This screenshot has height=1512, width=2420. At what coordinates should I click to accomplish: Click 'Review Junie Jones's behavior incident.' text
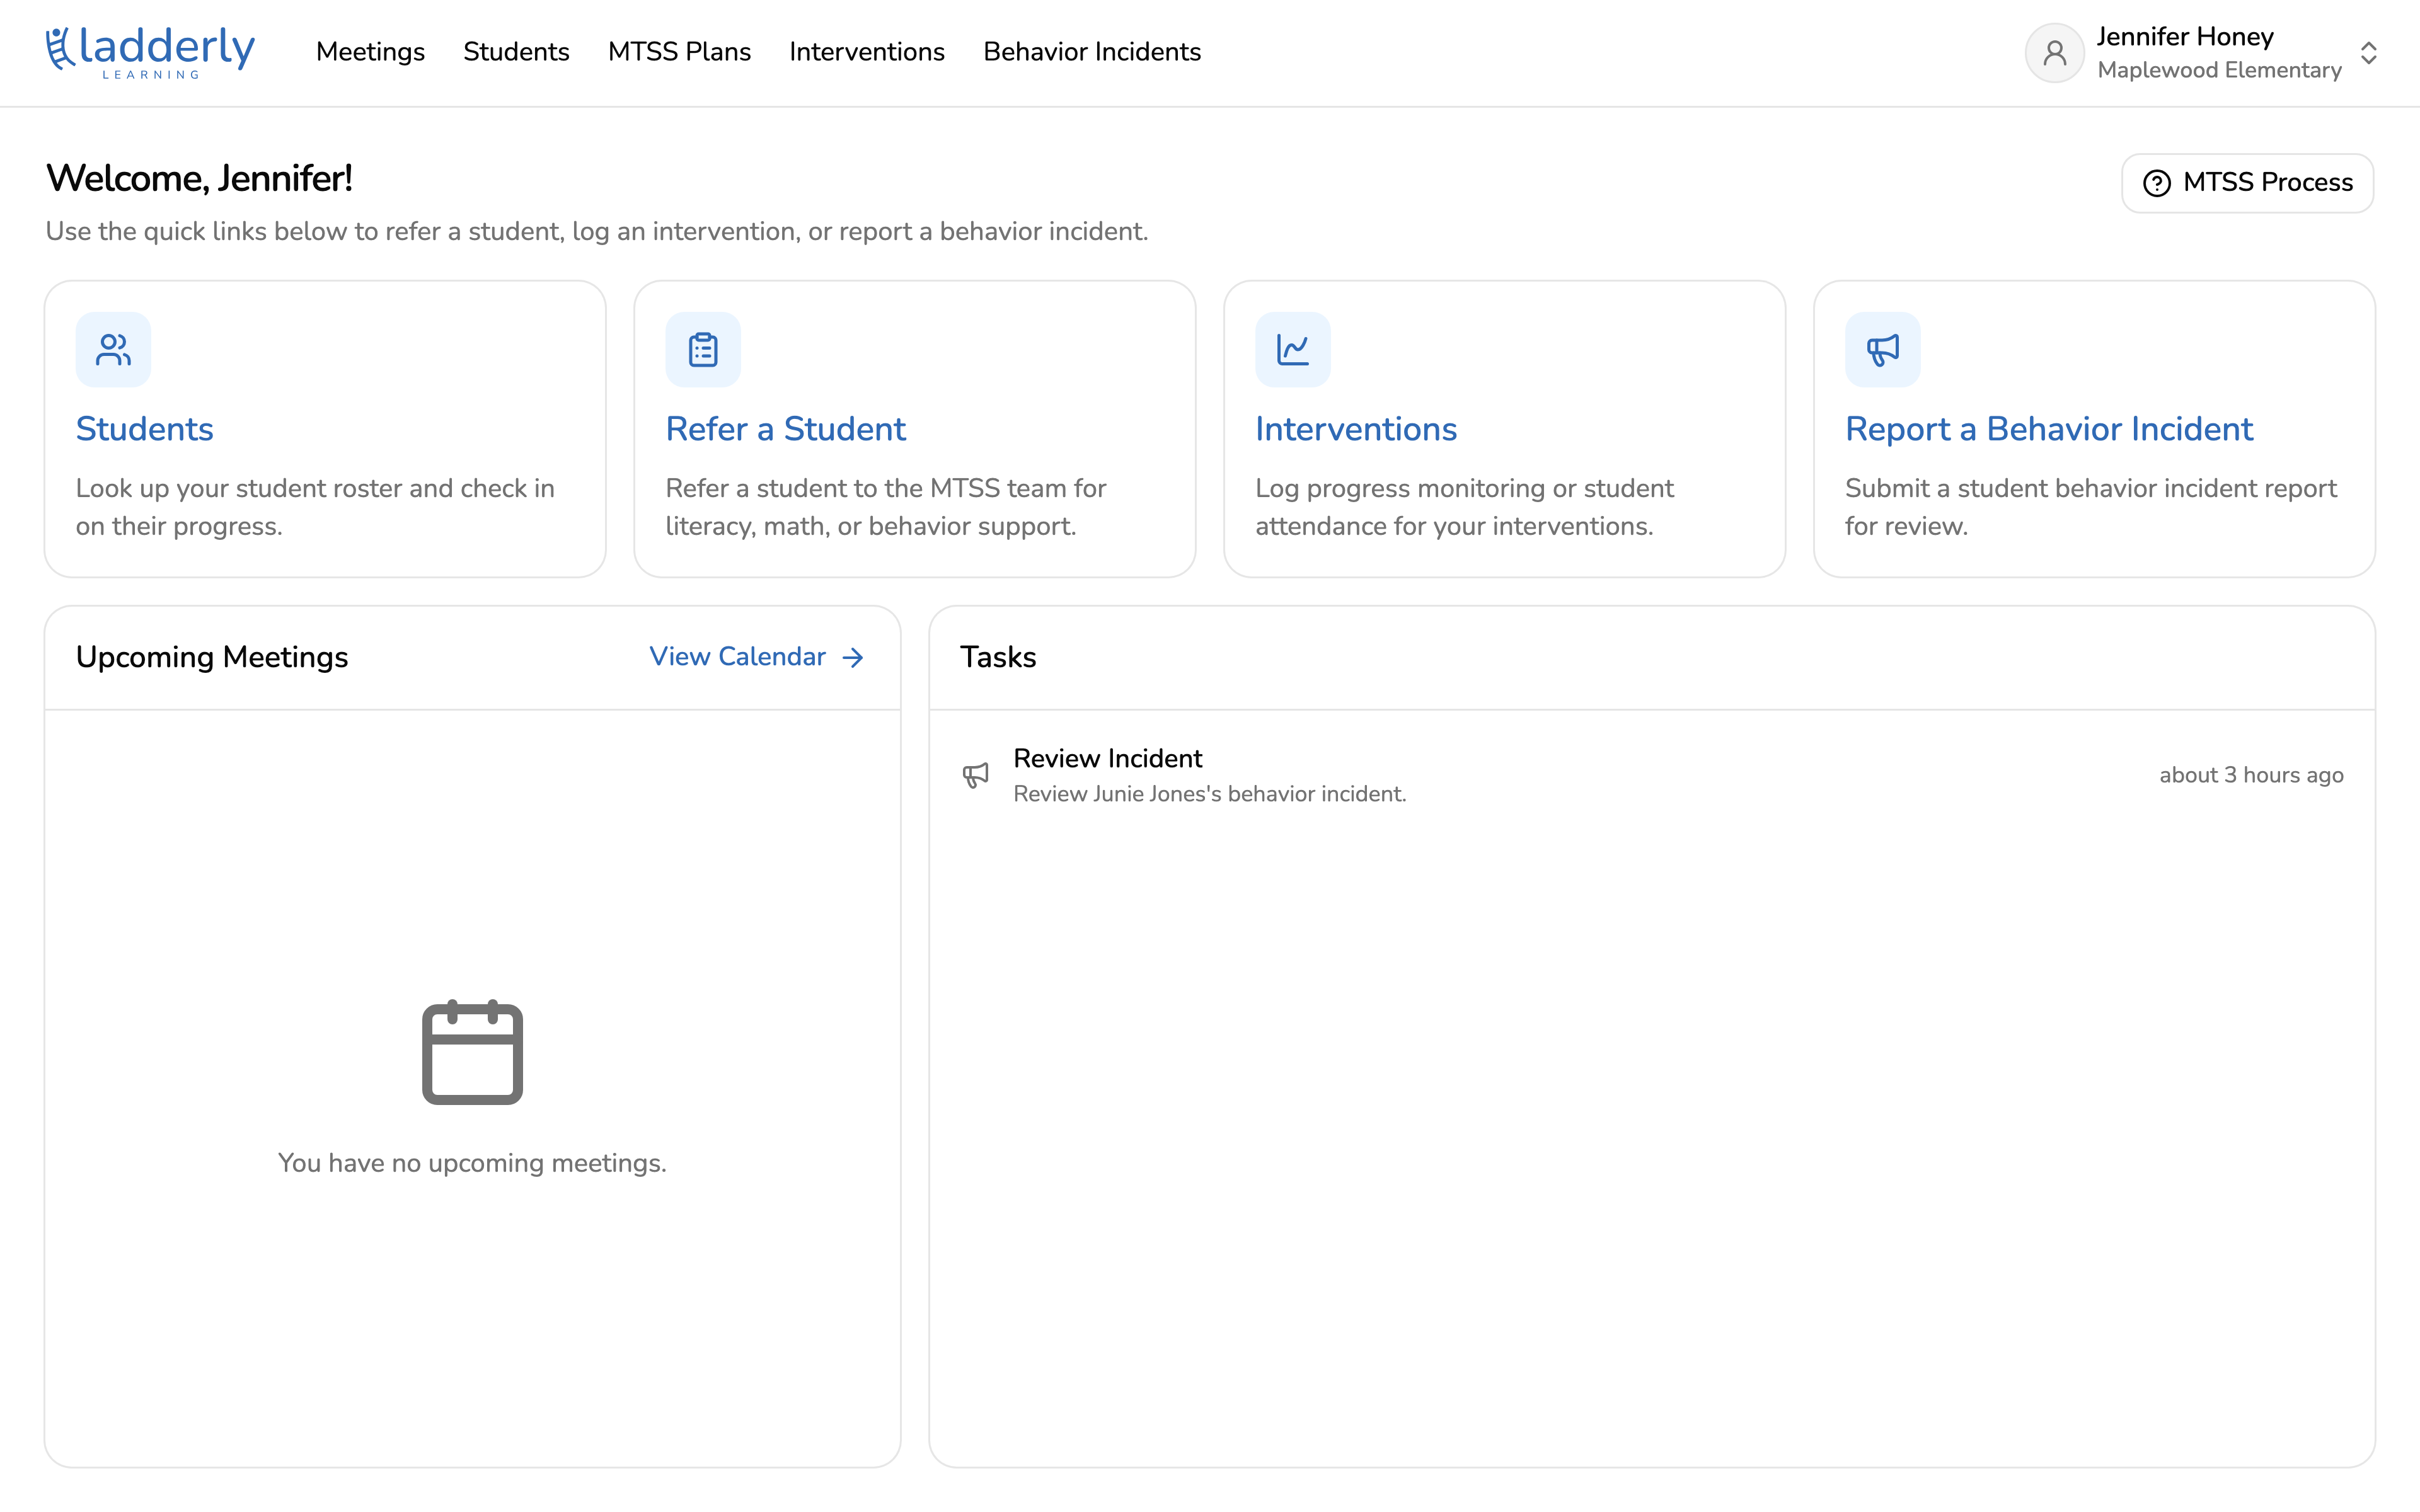1210,794
